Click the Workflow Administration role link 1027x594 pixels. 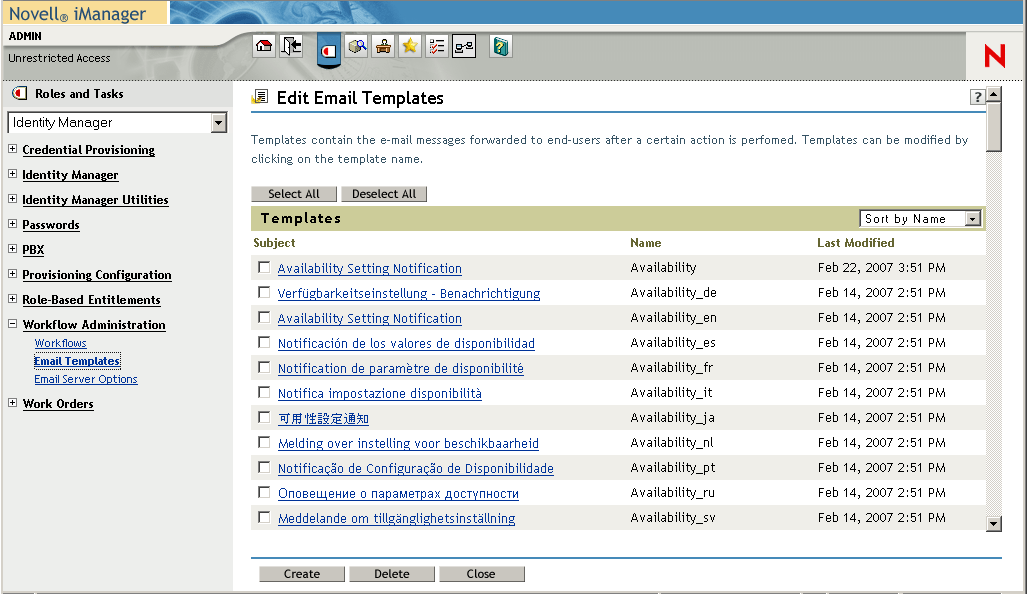[94, 325]
